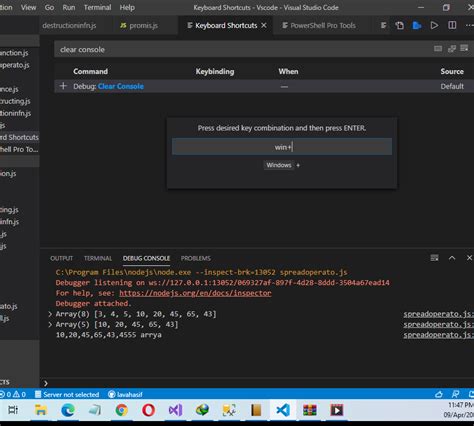The image size is (474, 426).
Task: Toggle Record Keys in search box
Action: (438, 49)
